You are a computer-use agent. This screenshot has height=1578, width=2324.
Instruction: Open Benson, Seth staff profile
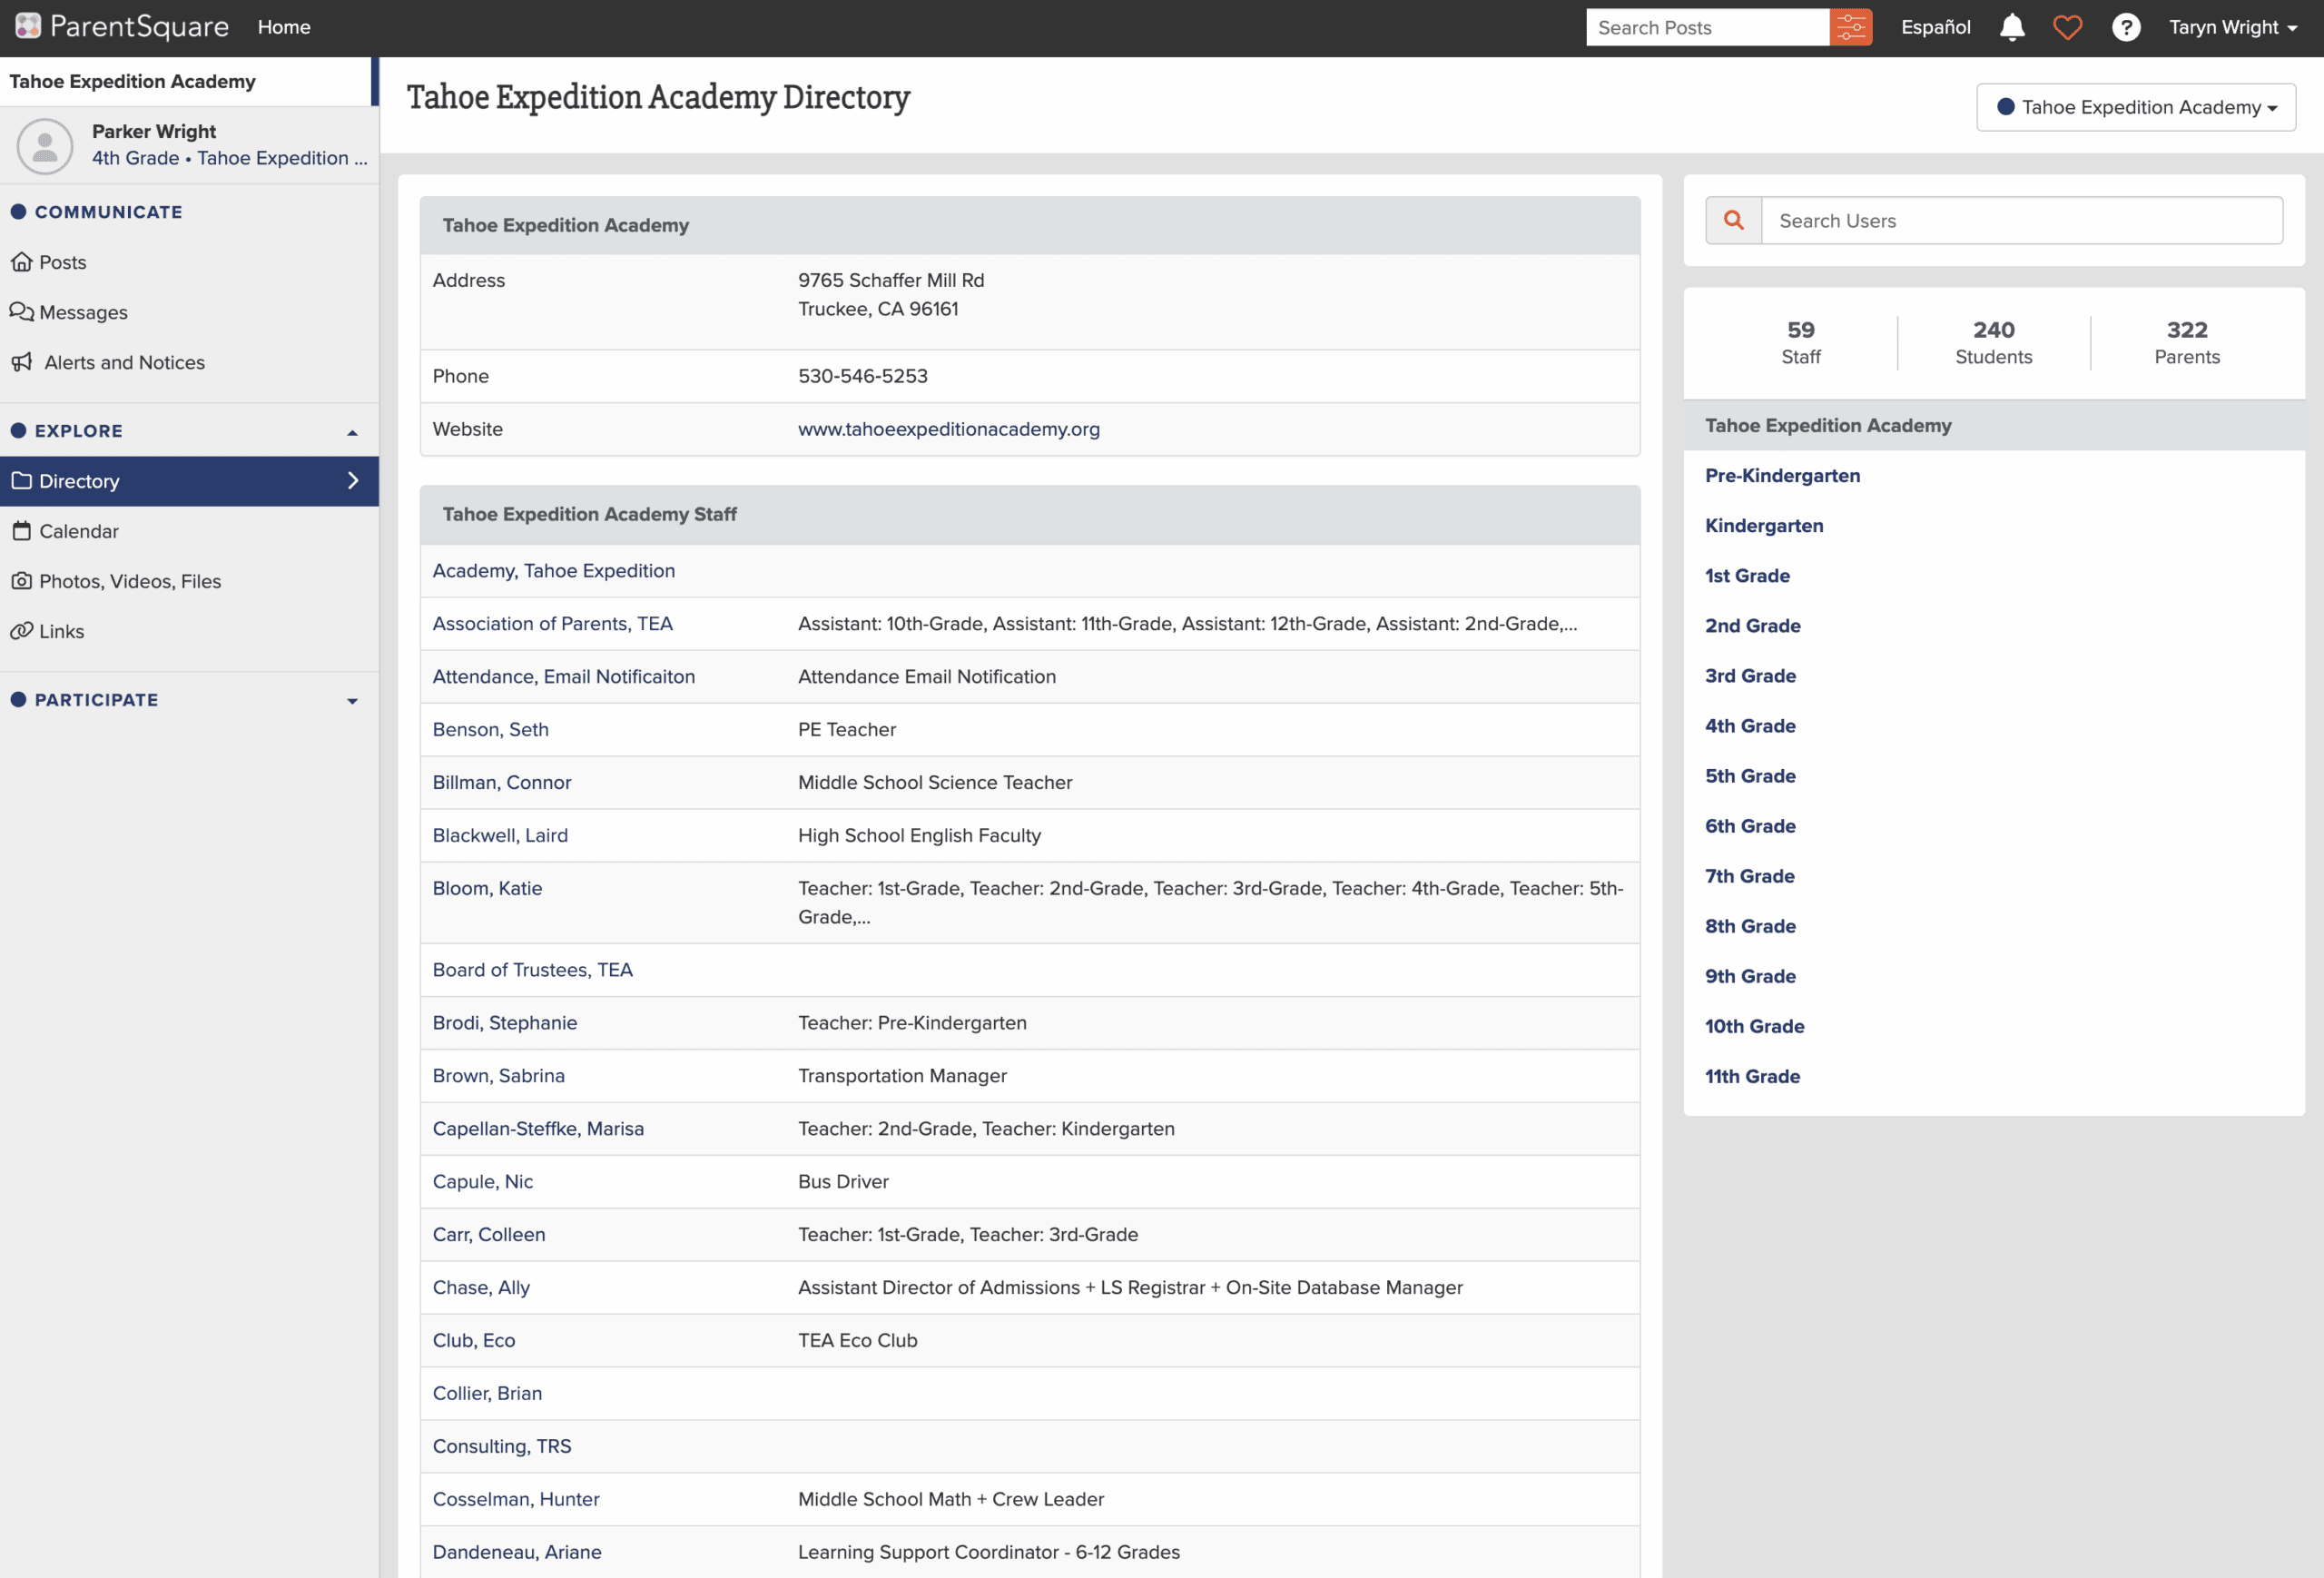490,729
